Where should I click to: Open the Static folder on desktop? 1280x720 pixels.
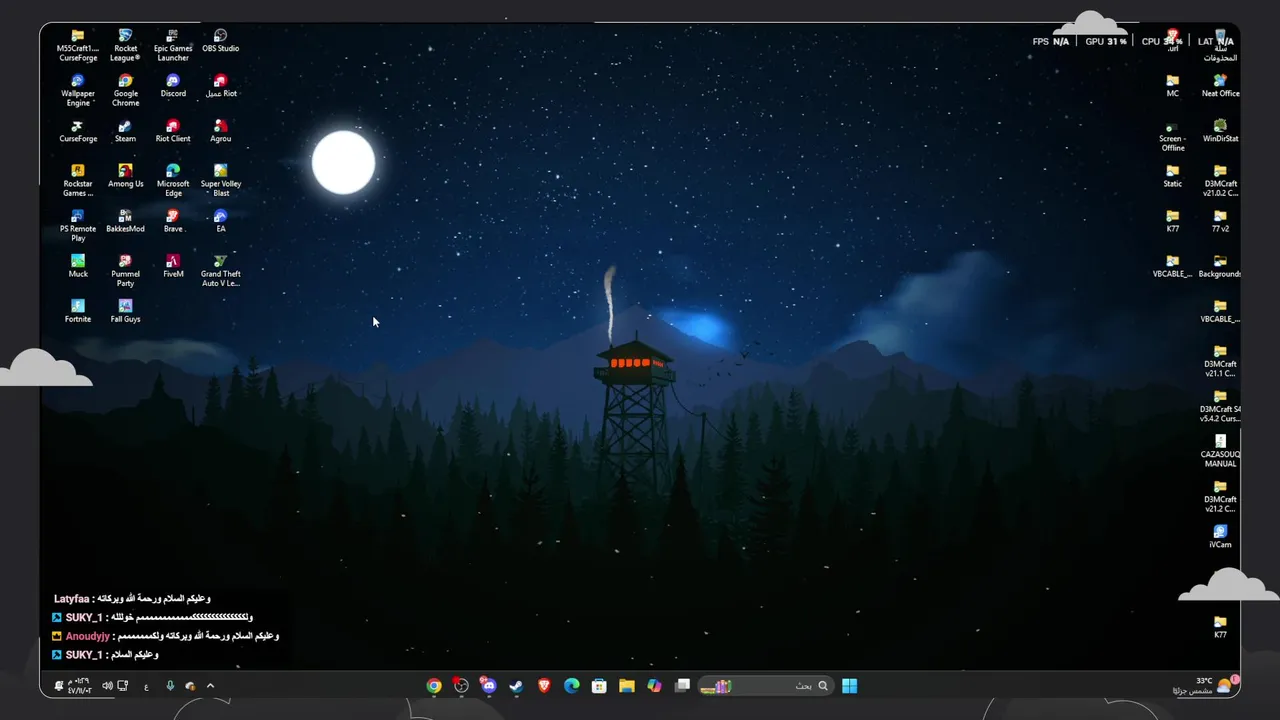click(x=1172, y=176)
